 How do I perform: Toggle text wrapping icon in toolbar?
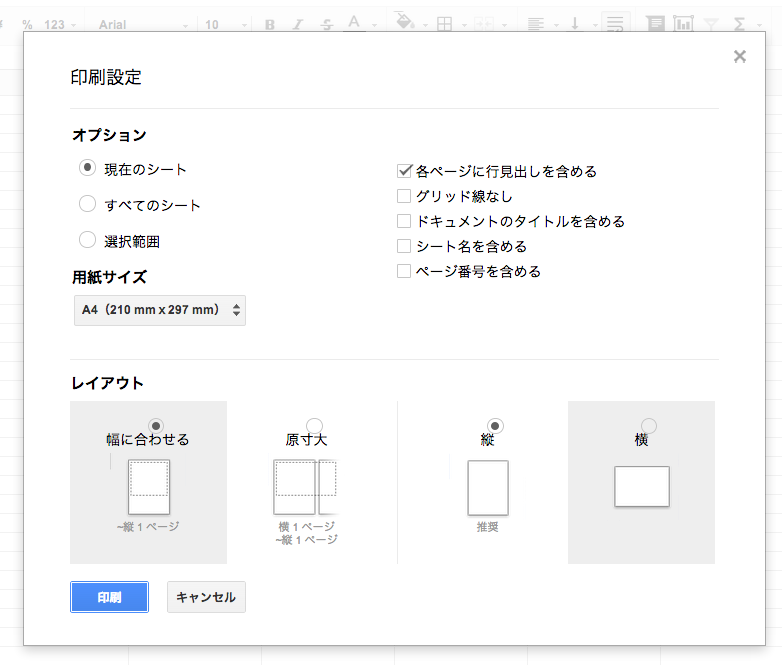click(x=615, y=23)
